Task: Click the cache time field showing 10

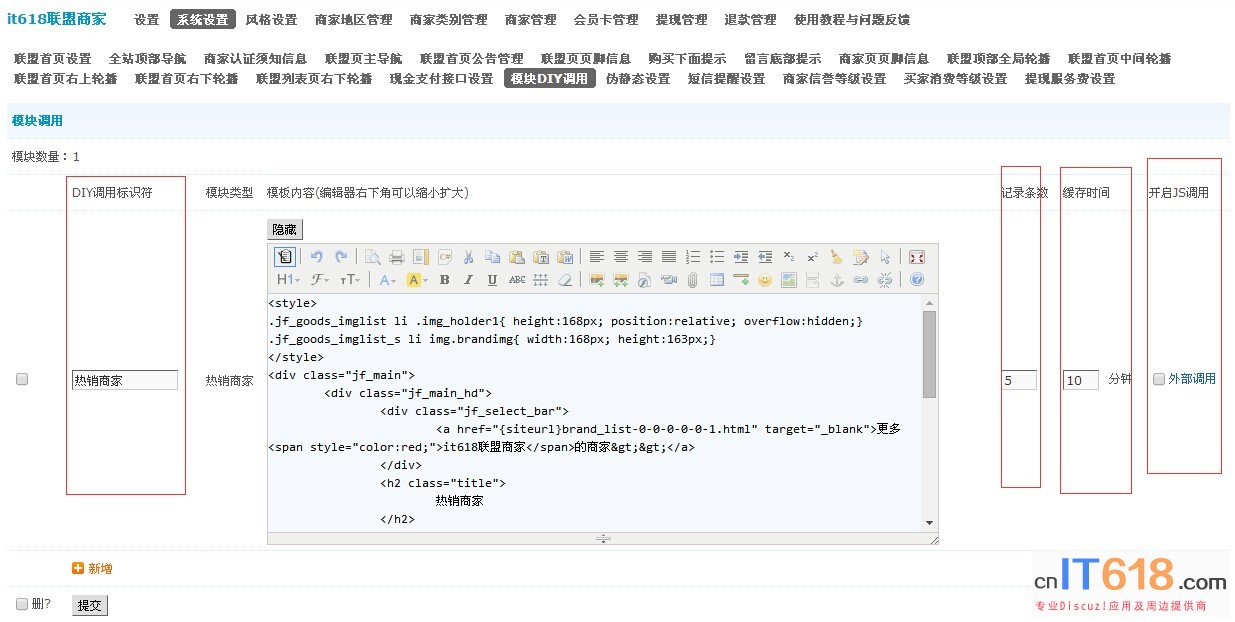Action: pyautogui.click(x=1081, y=380)
